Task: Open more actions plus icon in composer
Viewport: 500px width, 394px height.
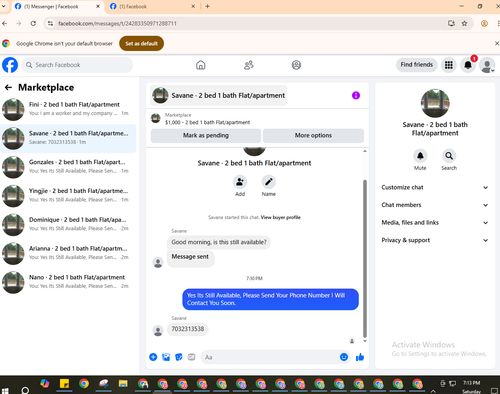Action: [153, 357]
